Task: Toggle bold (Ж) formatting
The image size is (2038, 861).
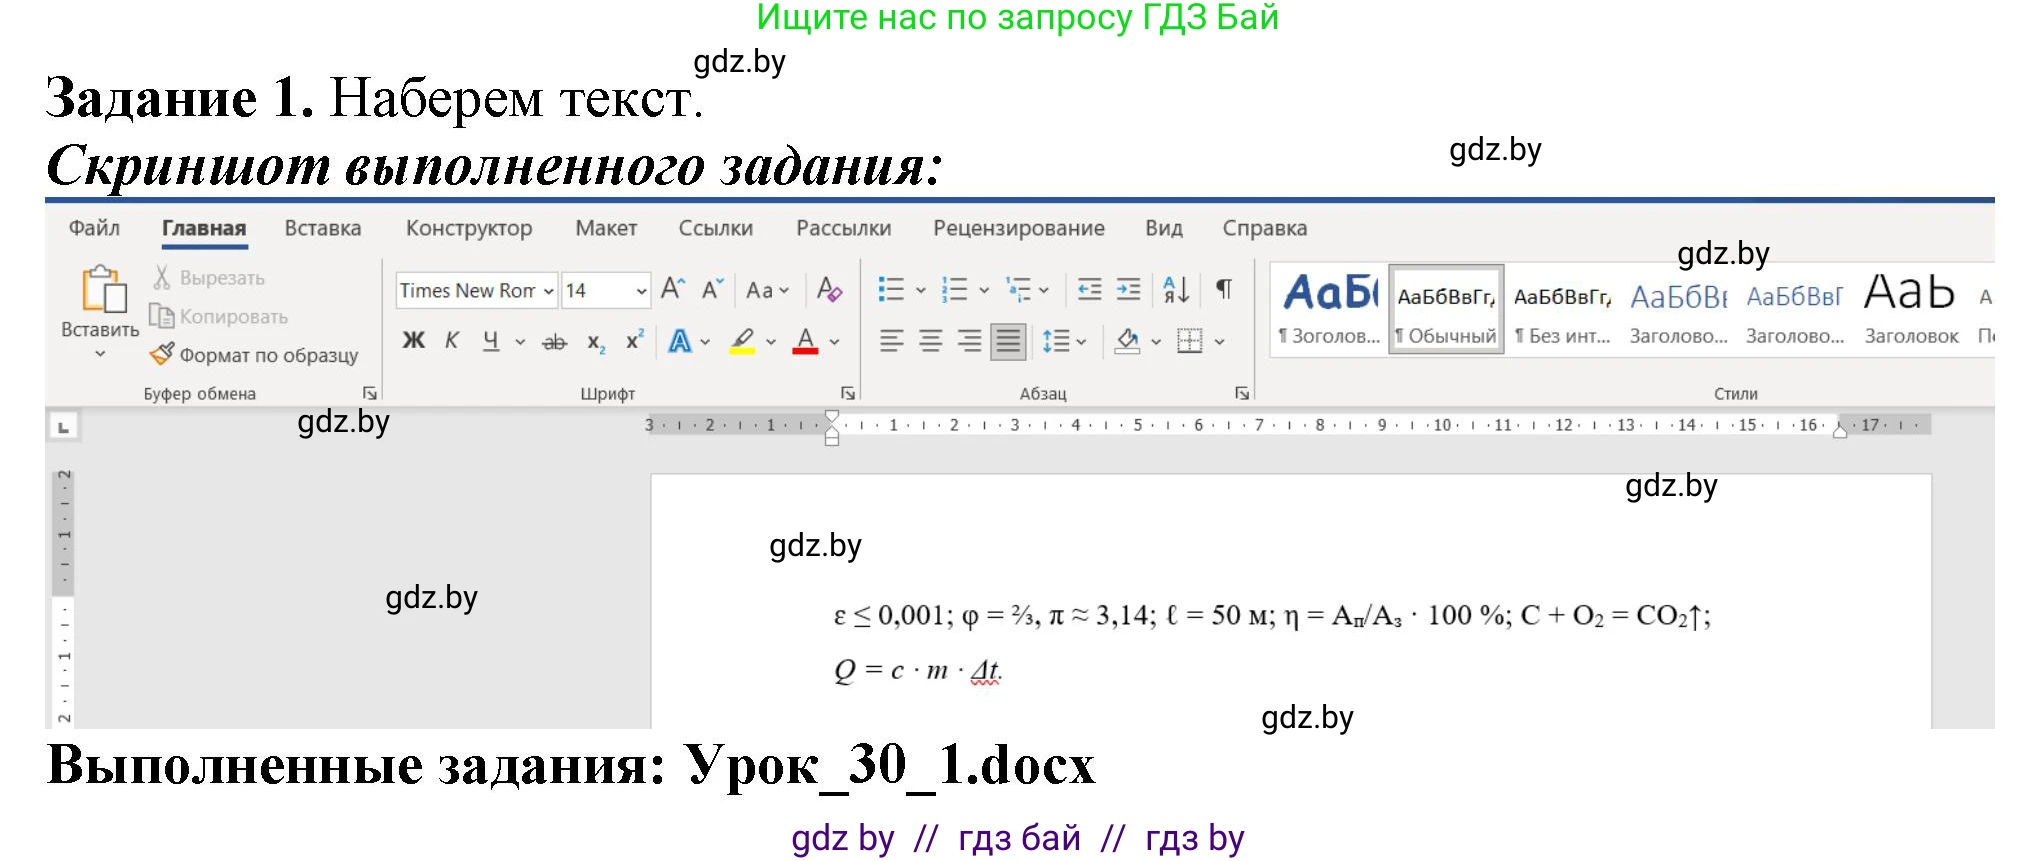Action: [413, 341]
